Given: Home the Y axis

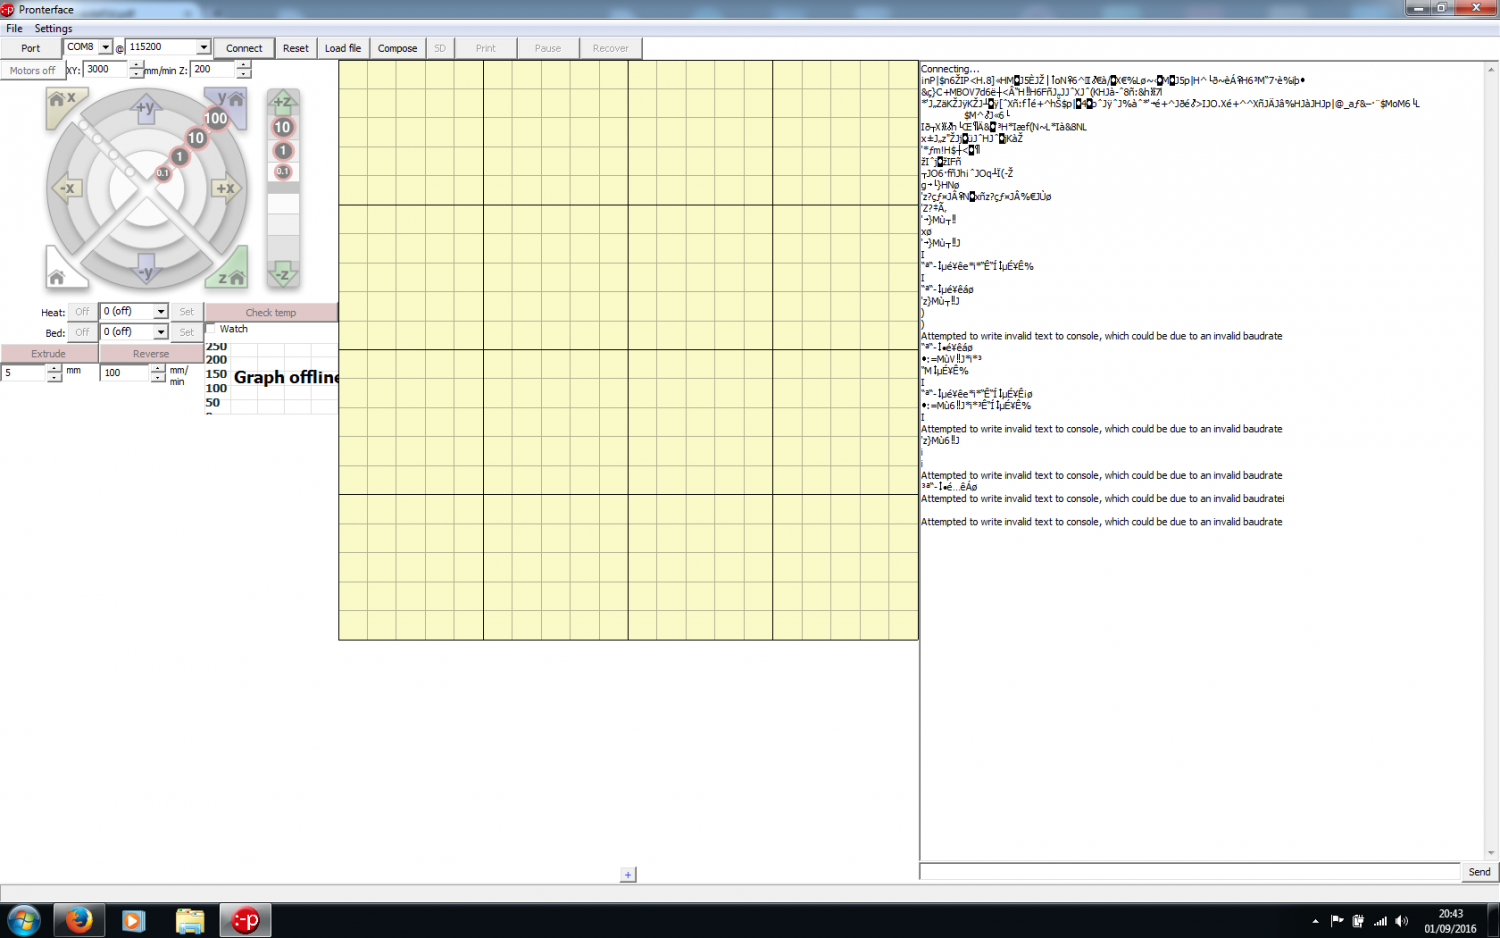Looking at the screenshot, I should [x=230, y=102].
